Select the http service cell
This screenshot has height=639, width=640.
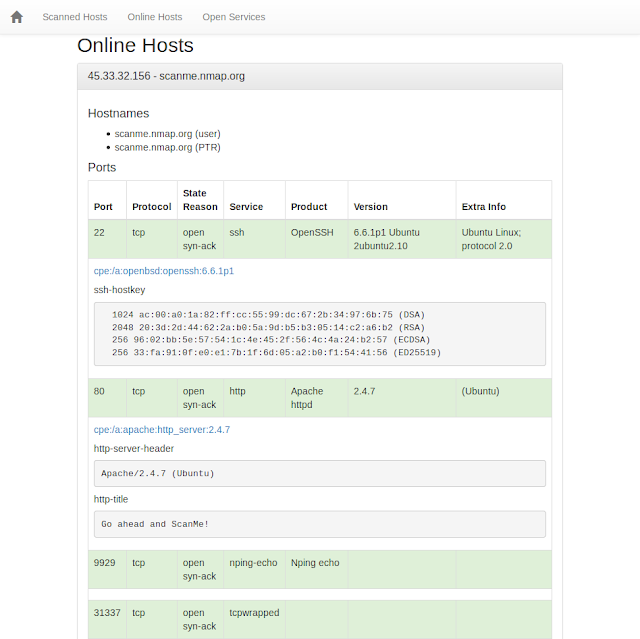[x=254, y=398]
